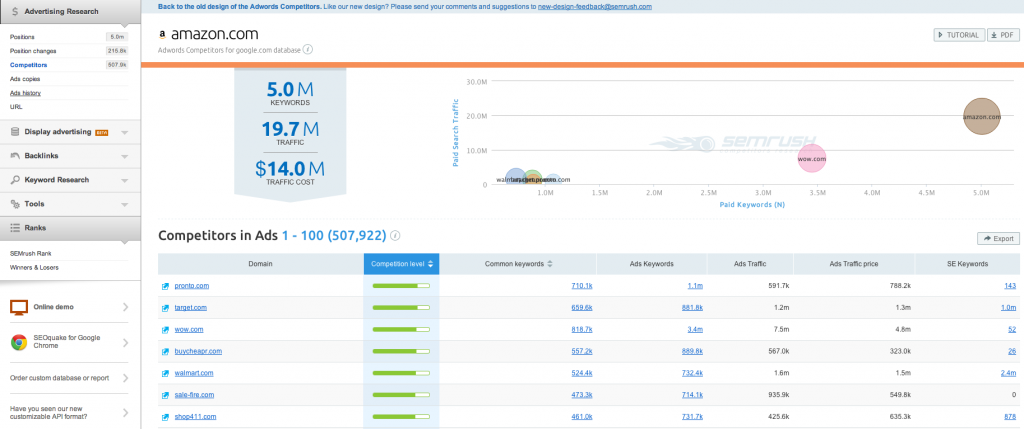The image size is (1024, 429).
Task: Expand the Backlinks section arrow
Action: (x=125, y=157)
